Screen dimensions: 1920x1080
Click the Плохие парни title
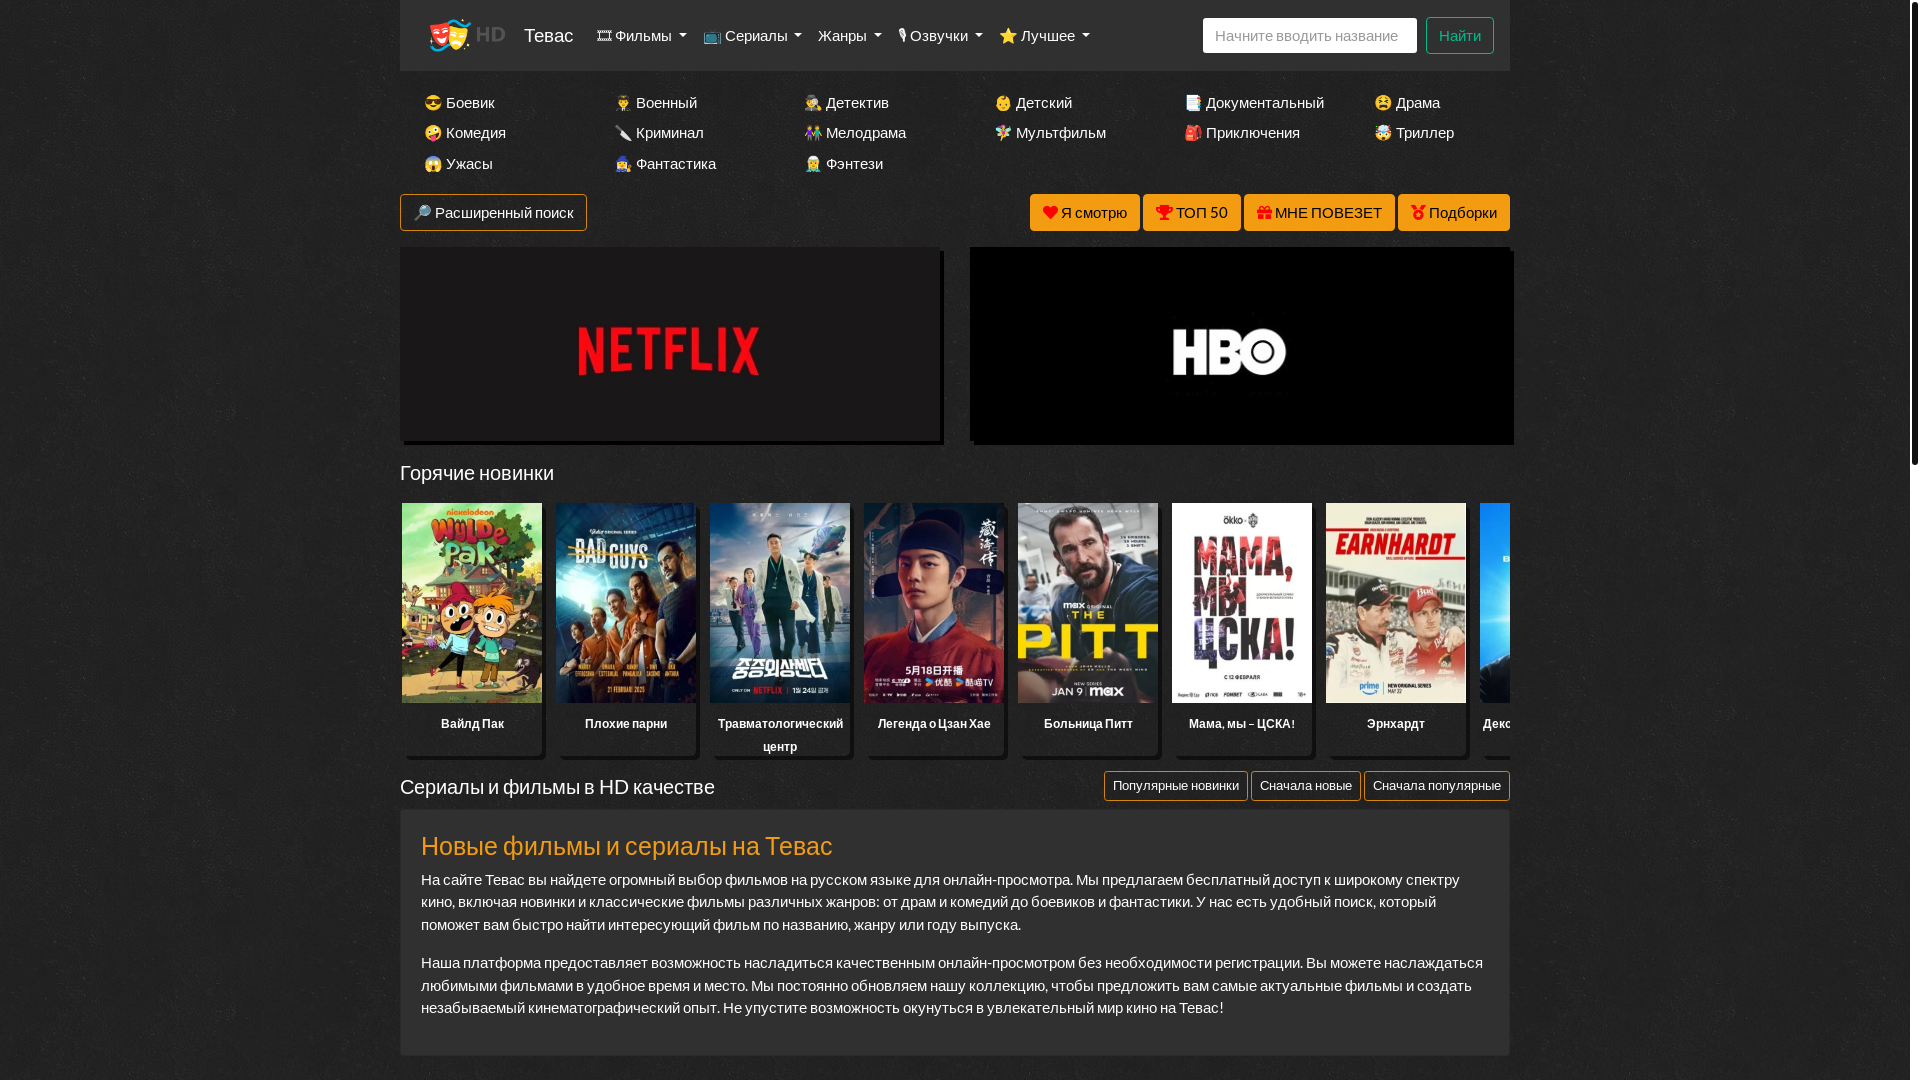626,724
